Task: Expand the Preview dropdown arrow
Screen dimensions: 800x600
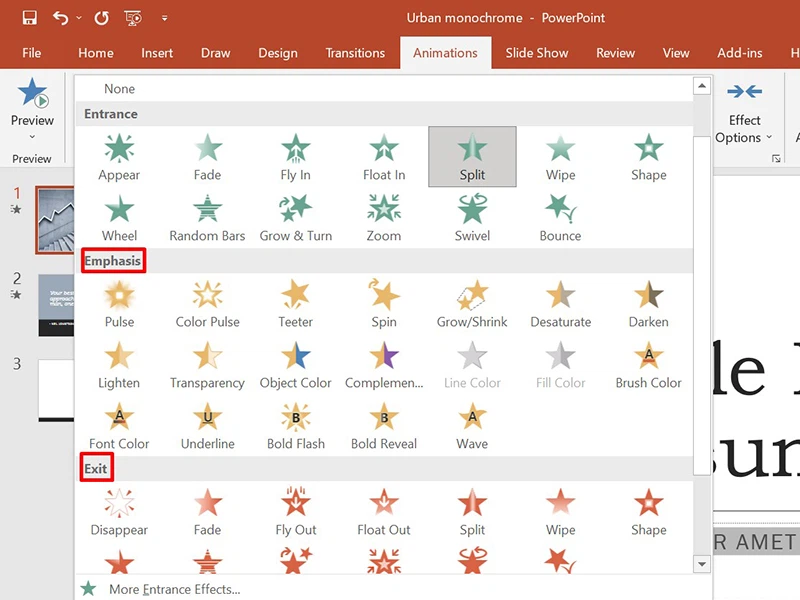Action: (32, 135)
